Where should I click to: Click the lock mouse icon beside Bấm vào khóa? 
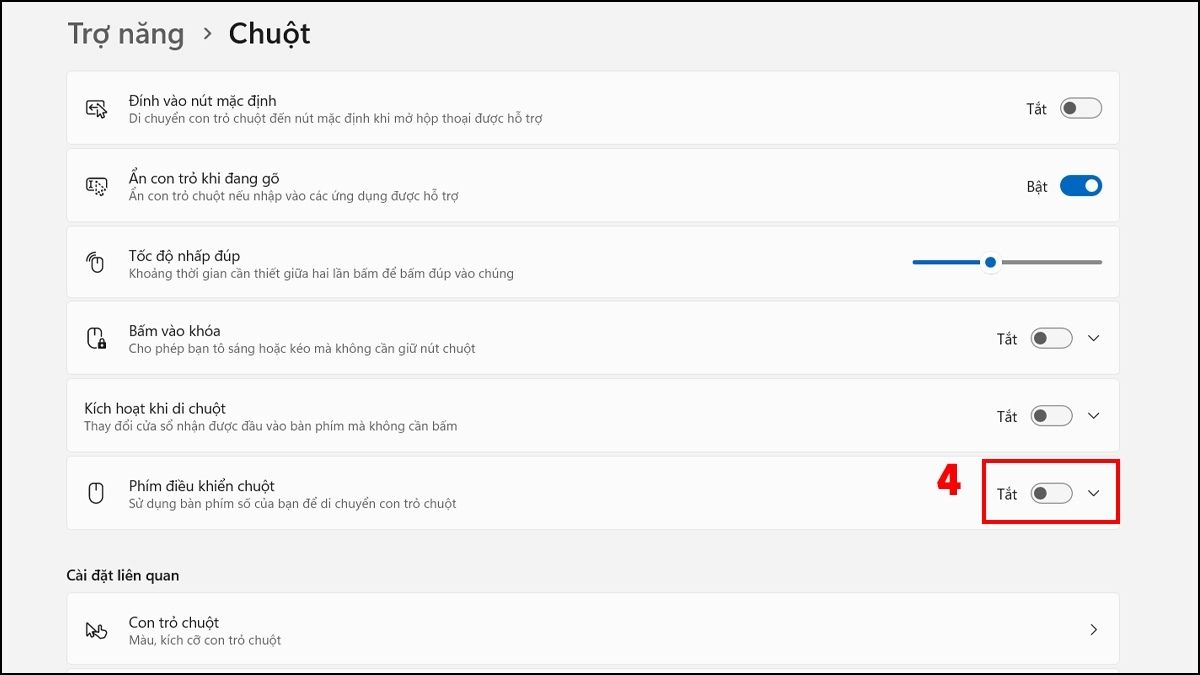click(95, 339)
